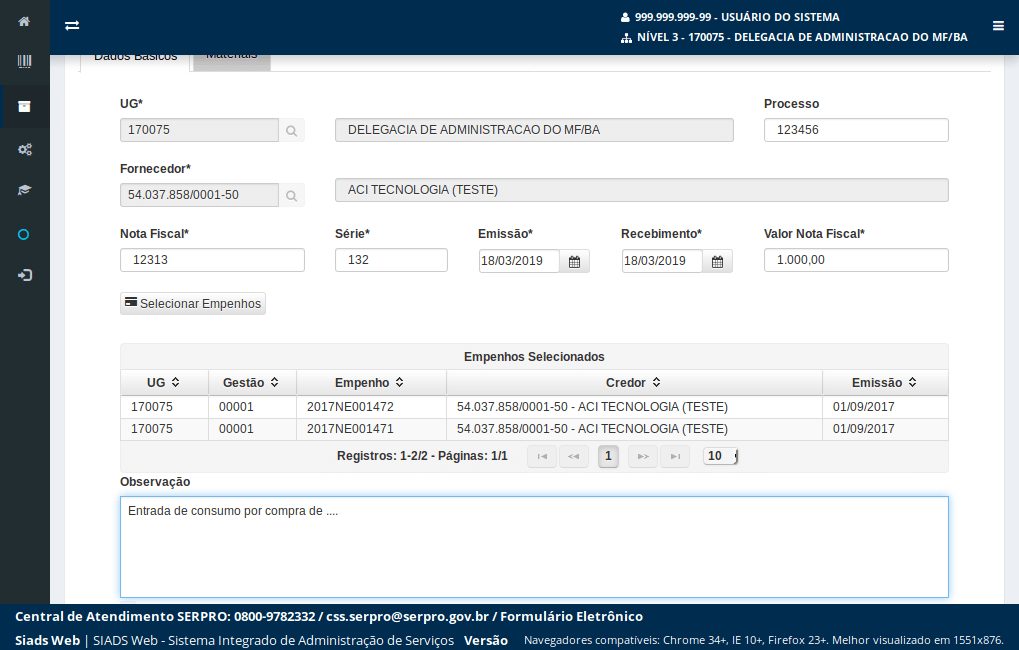Click the Recebimento date field
This screenshot has width=1019, height=650.
[662, 261]
